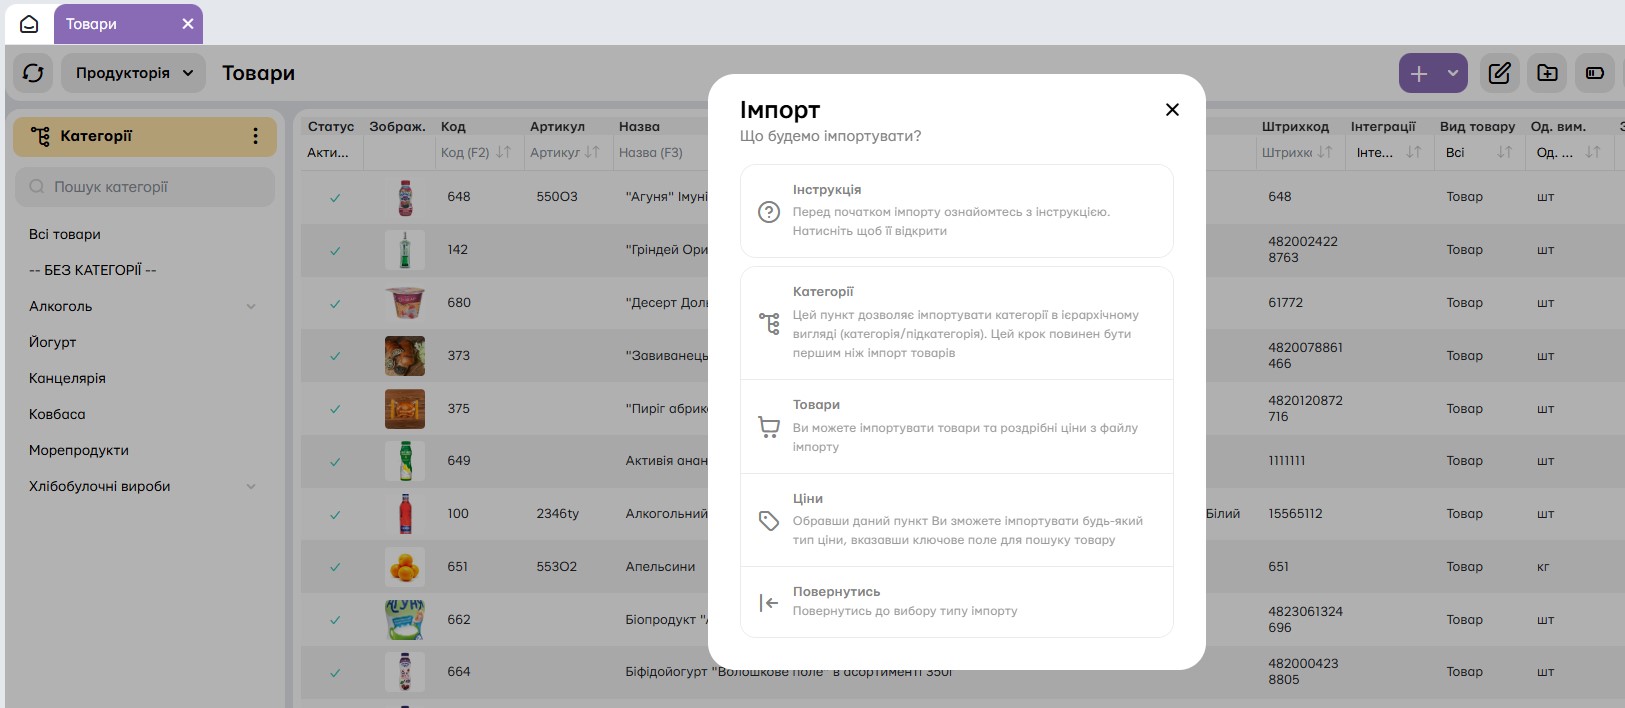Image resolution: width=1625 pixels, height=708 pixels.
Task: Click the add folder icon
Action: click(x=1547, y=73)
